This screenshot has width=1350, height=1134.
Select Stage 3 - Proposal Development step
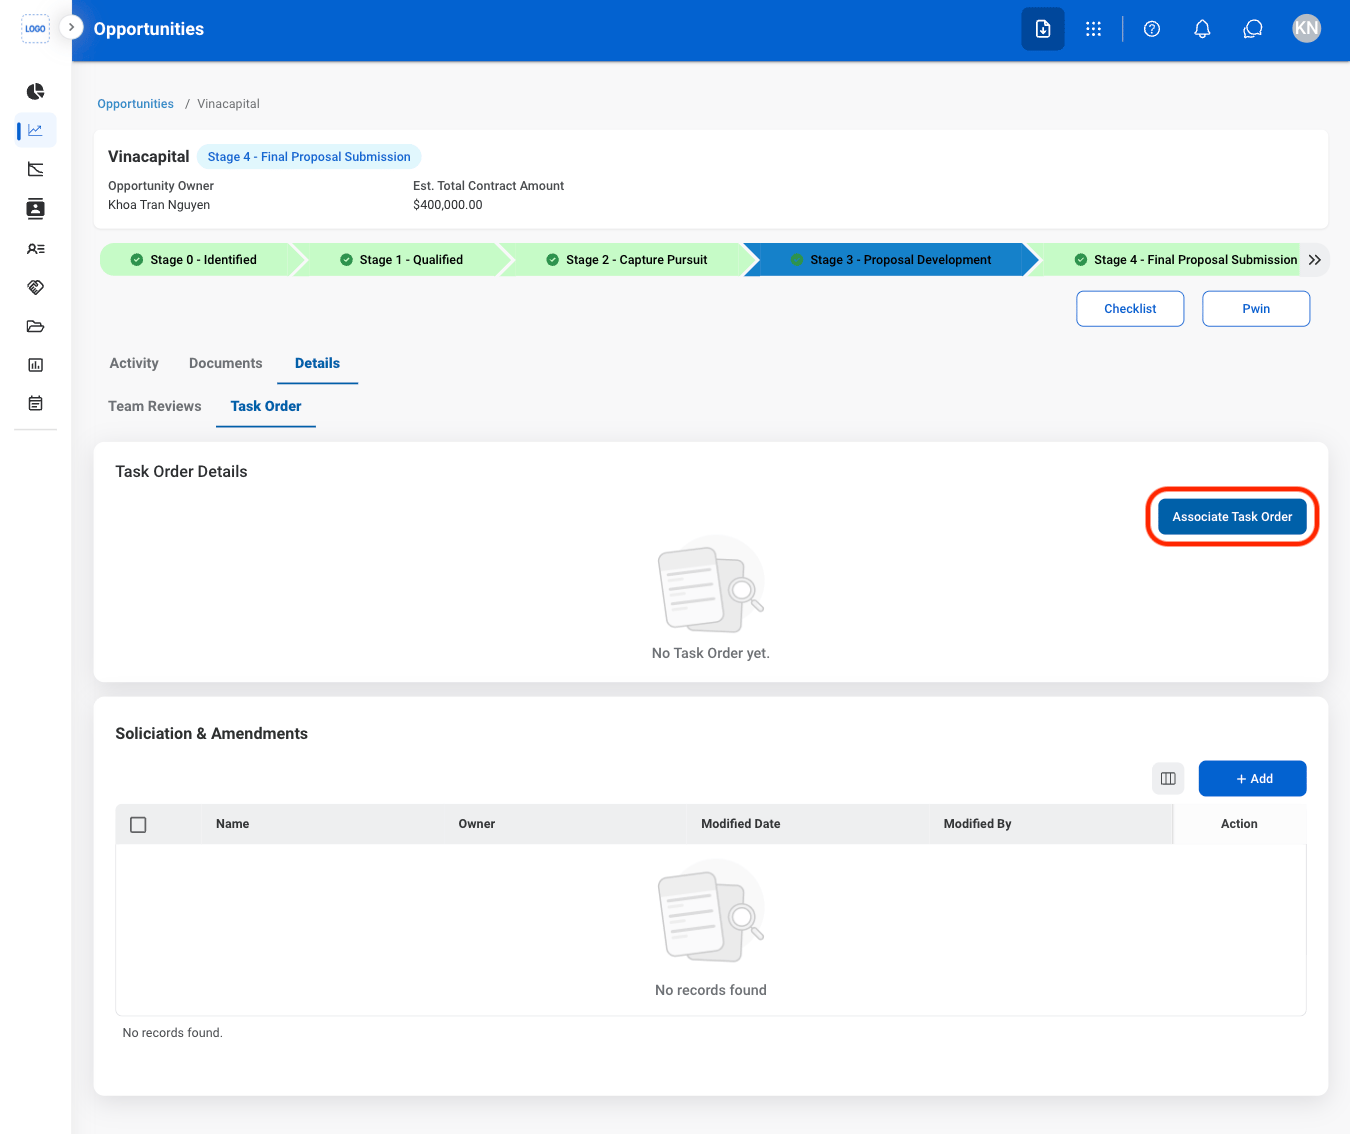[890, 260]
